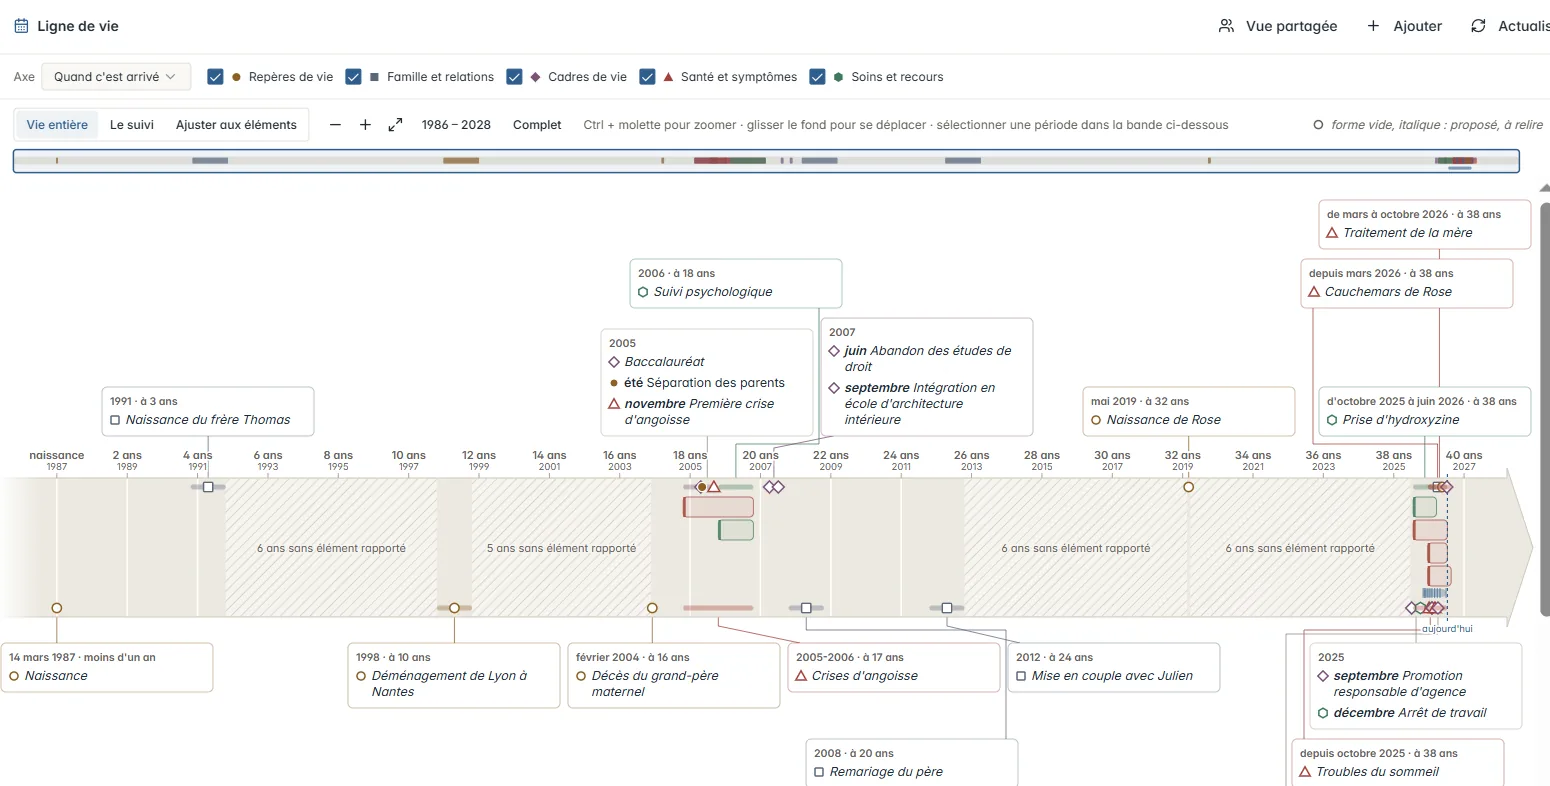Uncheck the Famille et relations checkbox

click(x=353, y=77)
